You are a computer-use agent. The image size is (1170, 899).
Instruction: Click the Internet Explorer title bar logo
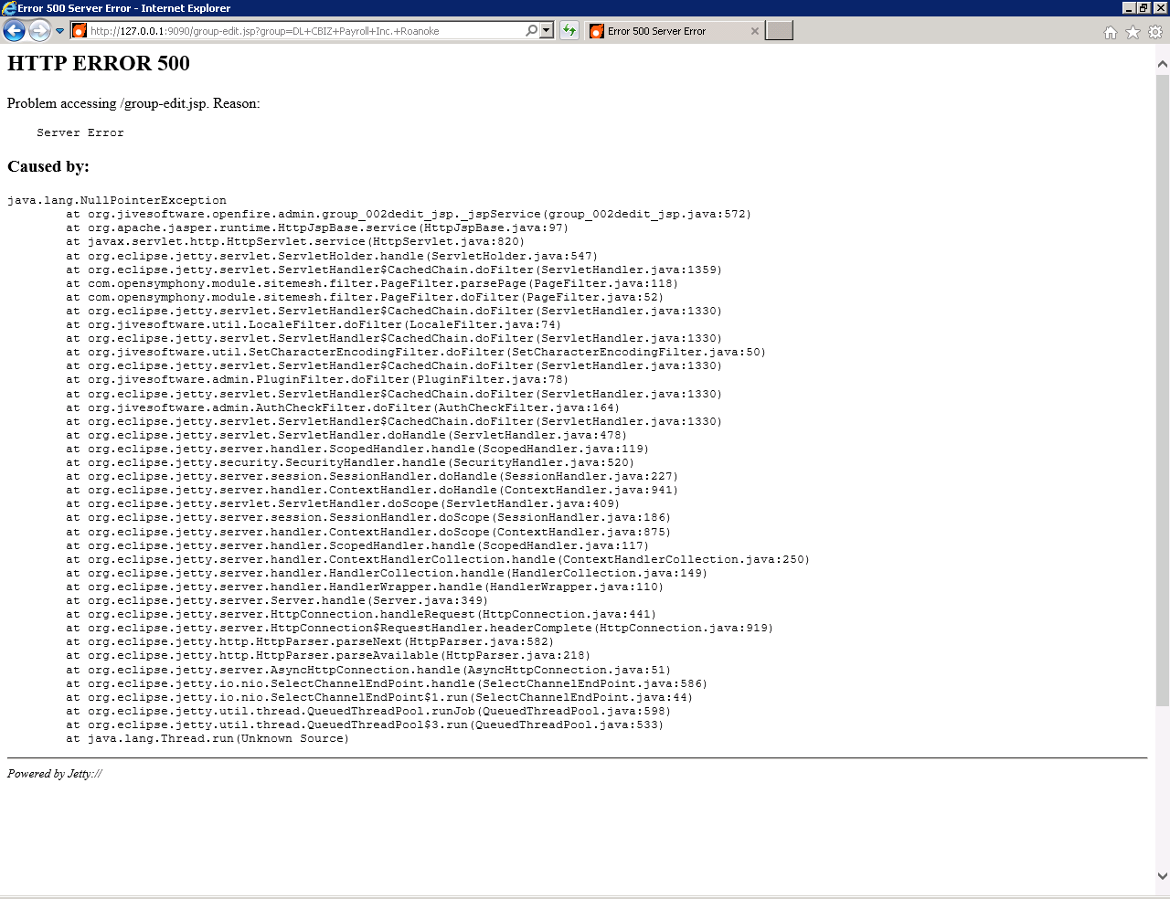tap(9, 8)
